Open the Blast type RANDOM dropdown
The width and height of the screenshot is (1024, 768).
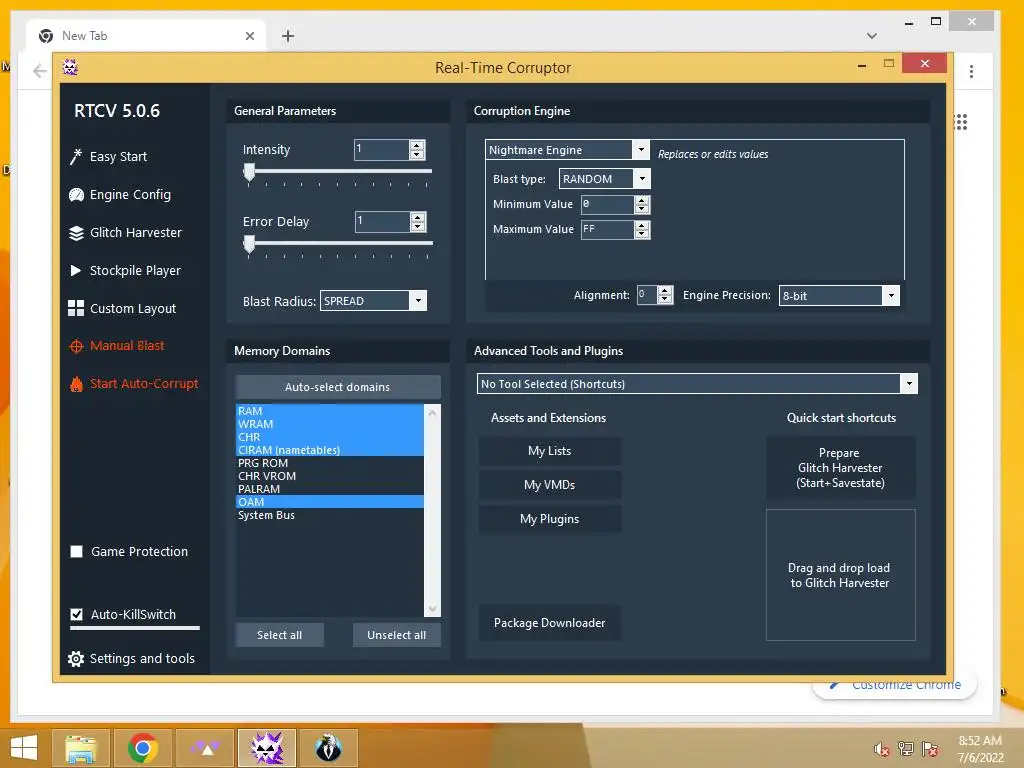click(643, 178)
